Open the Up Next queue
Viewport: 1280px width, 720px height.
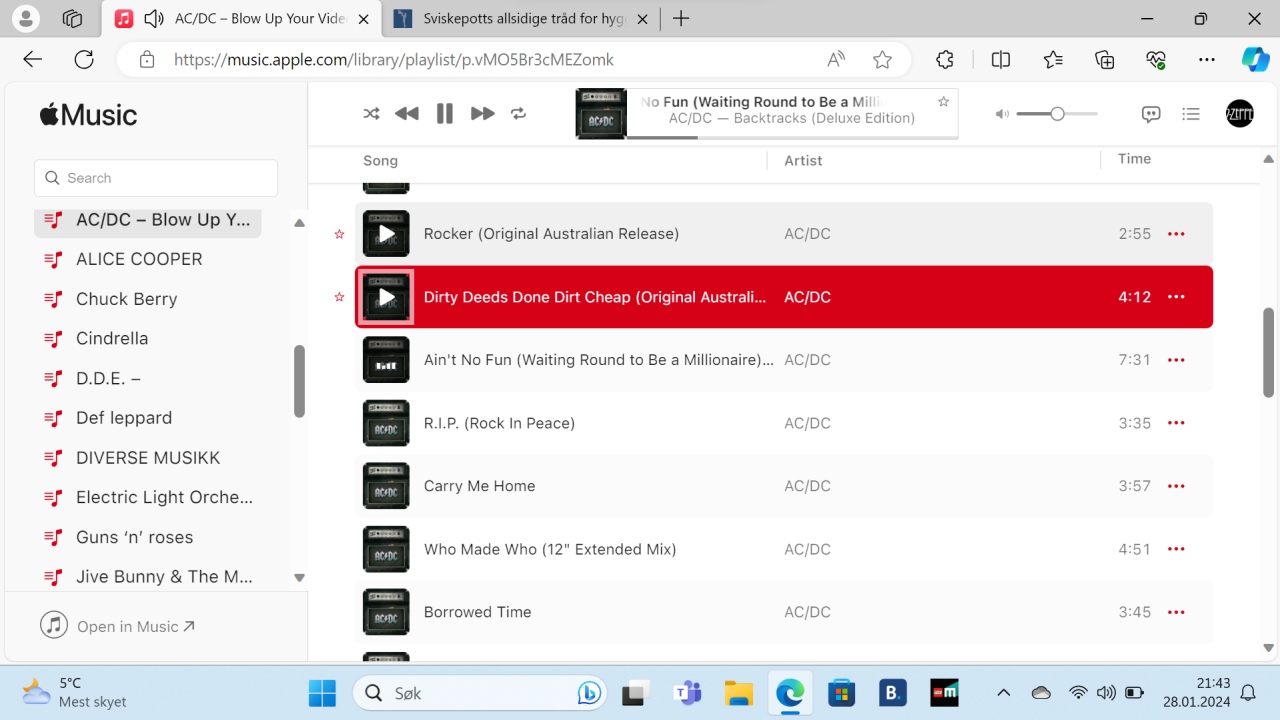[1191, 113]
